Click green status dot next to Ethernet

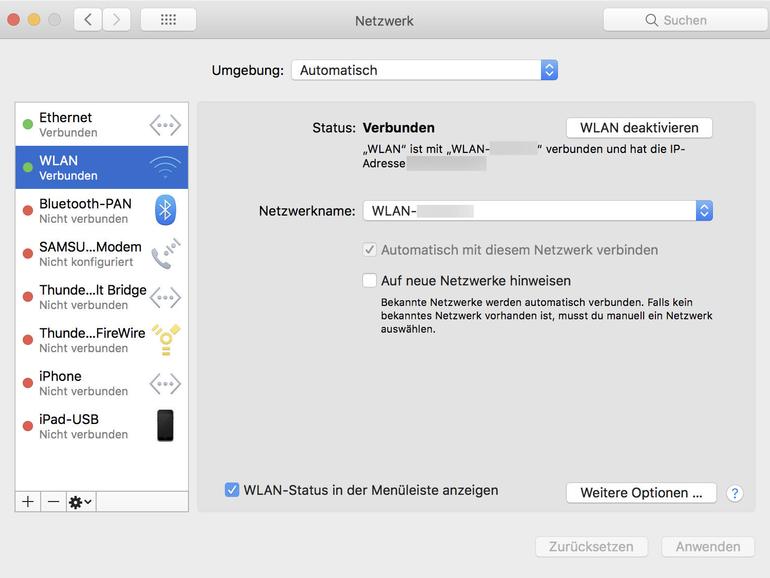coord(28,124)
